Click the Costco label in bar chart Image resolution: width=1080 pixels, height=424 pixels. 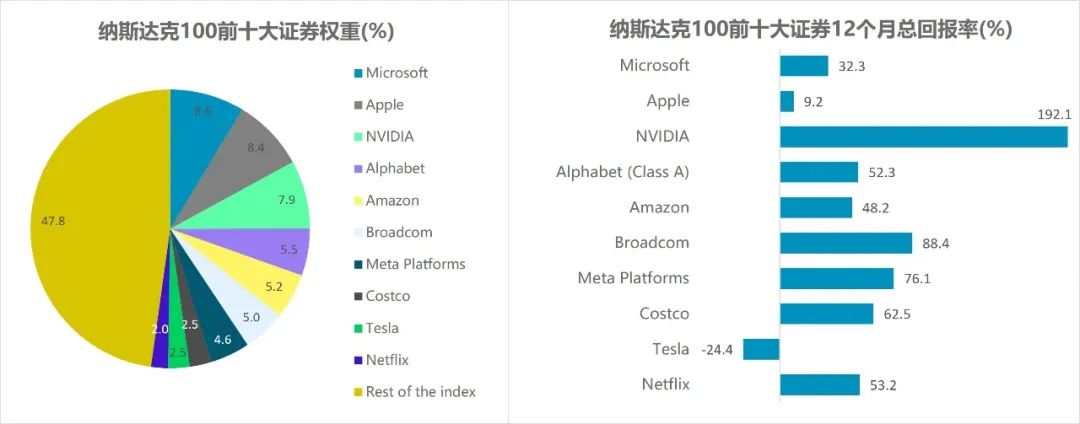[x=664, y=314]
